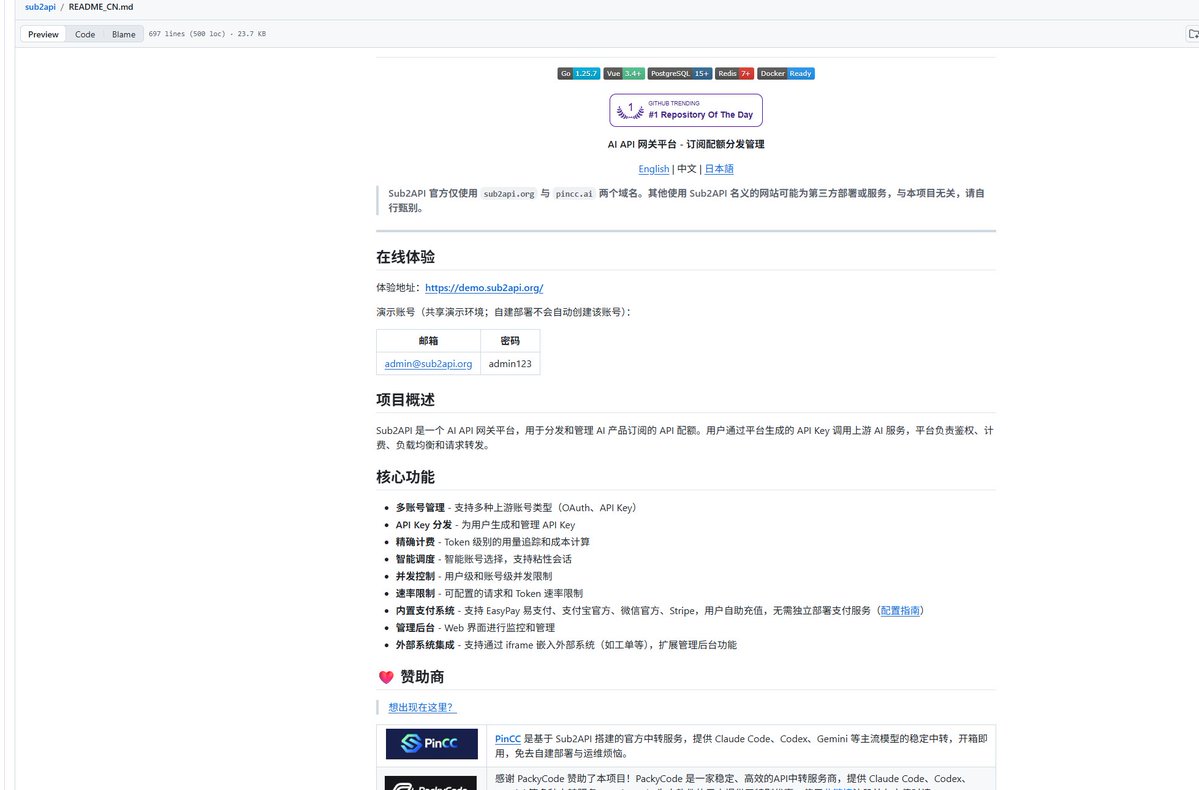This screenshot has width=1199, height=790.
Task: Open the 配置指南 payment setup guide
Action: point(899,609)
